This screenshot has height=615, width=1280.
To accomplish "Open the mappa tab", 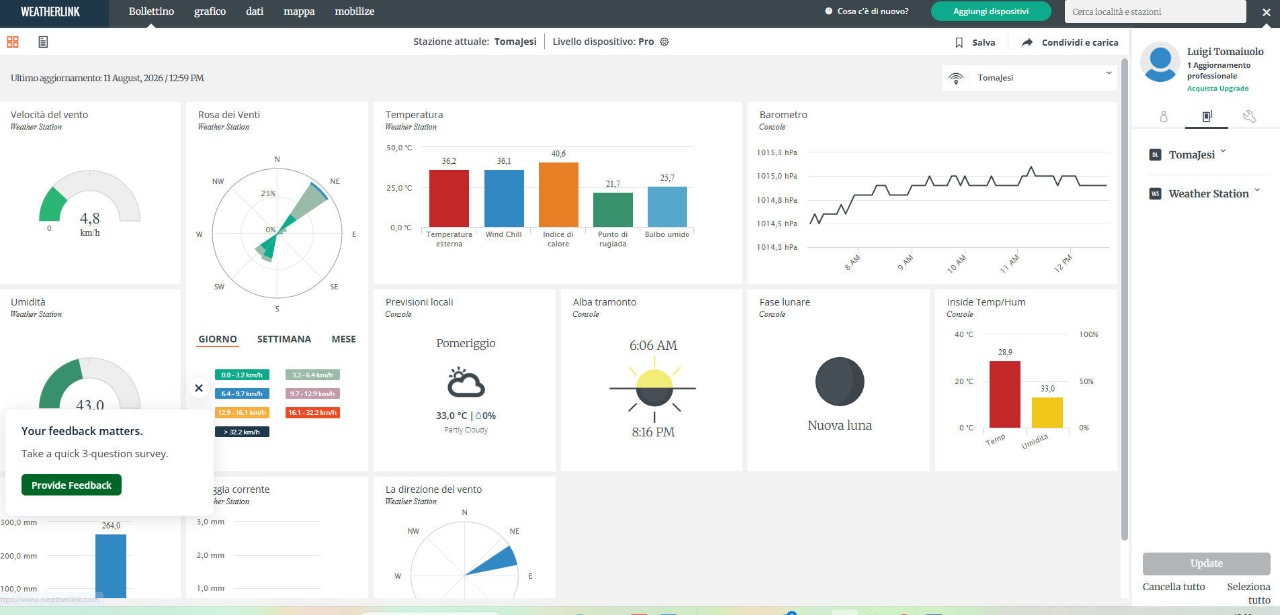I will pyautogui.click(x=299, y=12).
